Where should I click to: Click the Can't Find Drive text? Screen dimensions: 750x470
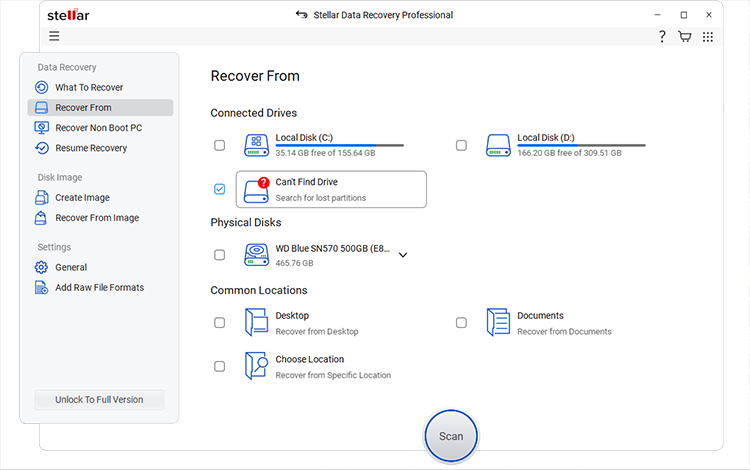point(307,182)
